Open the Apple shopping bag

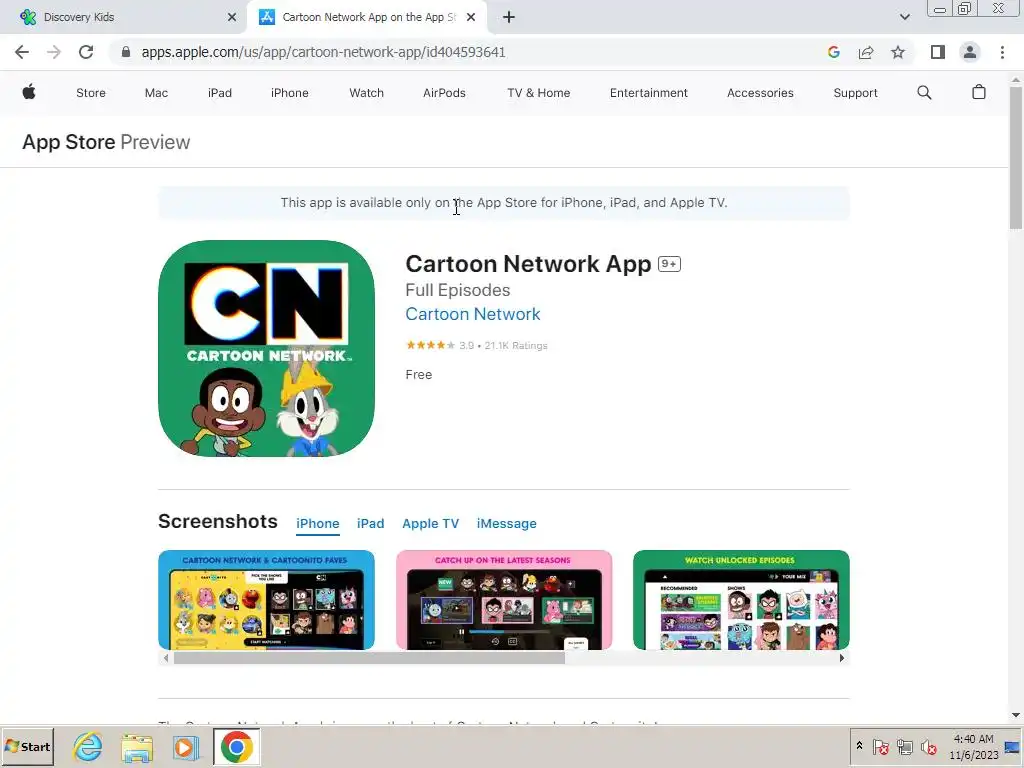[978, 92]
